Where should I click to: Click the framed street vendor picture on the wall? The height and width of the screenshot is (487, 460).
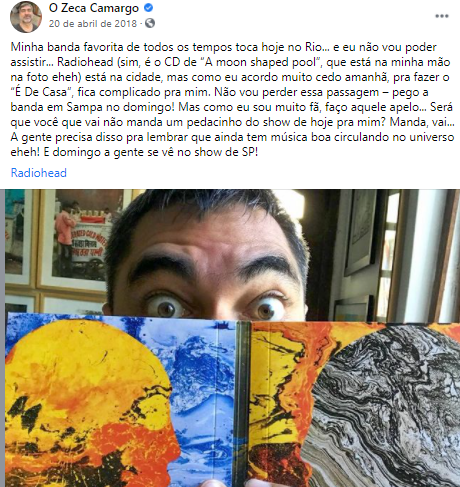pos(82,238)
